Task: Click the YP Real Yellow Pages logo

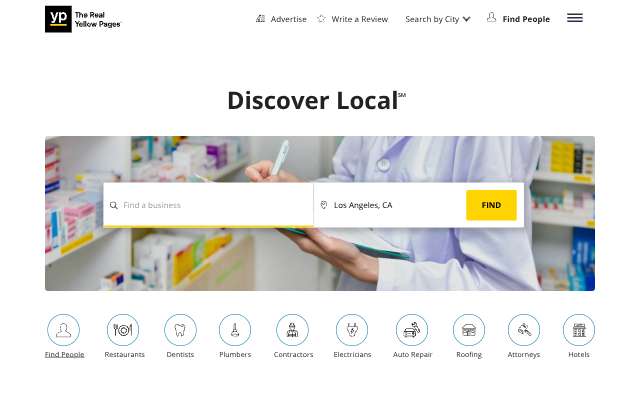Action: pyautogui.click(x=83, y=19)
